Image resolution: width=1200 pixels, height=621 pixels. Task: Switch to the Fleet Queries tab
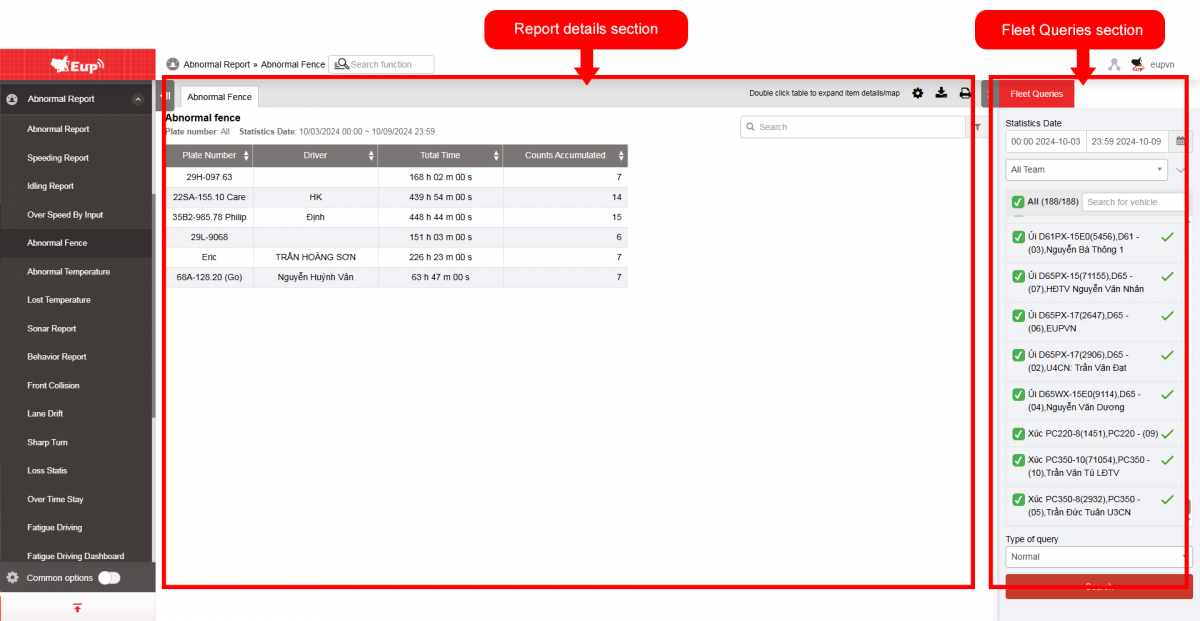pos(1036,94)
